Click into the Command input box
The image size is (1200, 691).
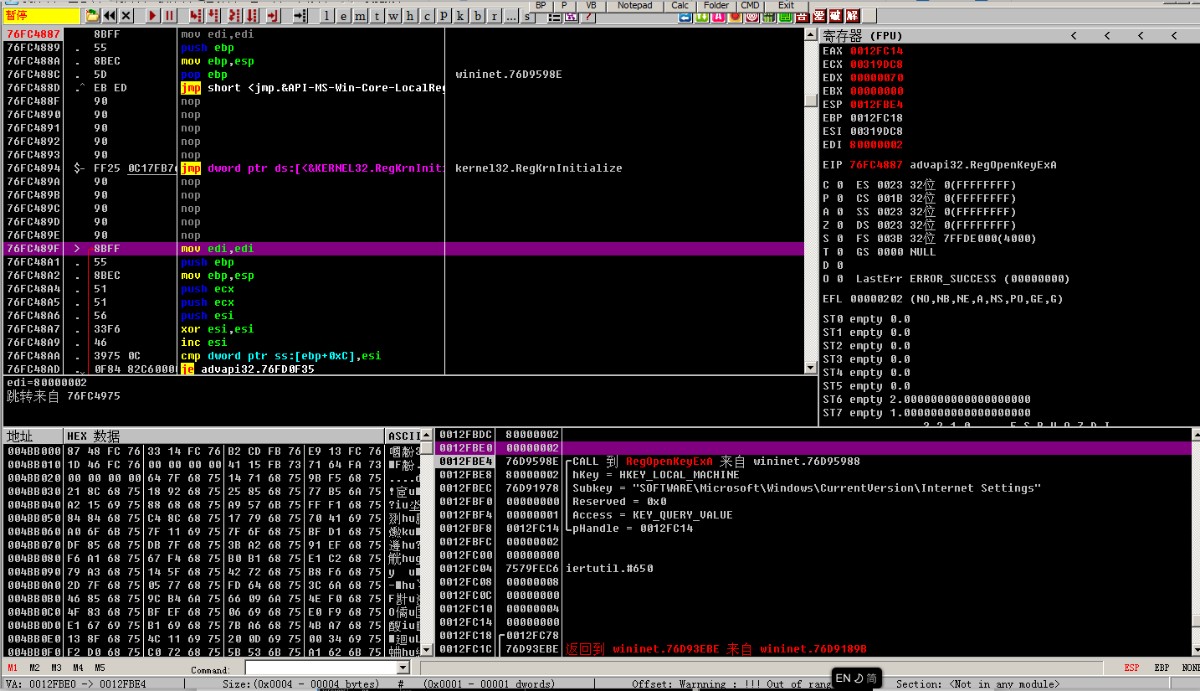320,667
